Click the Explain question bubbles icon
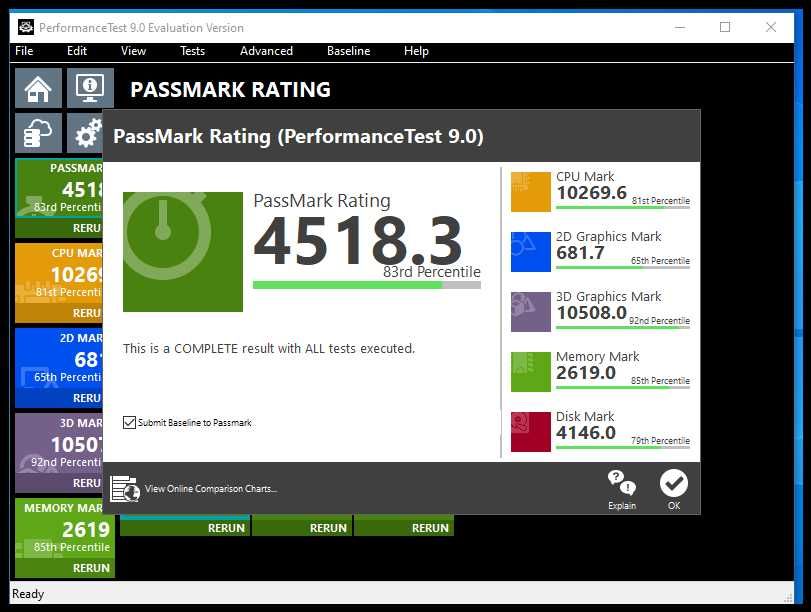This screenshot has width=811, height=612. click(622, 489)
